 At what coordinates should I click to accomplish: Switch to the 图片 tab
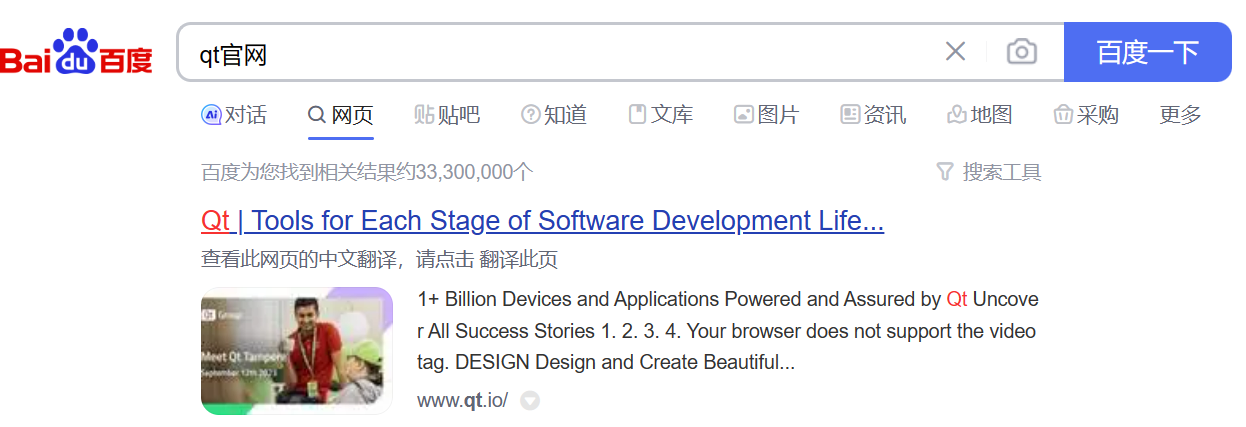(766, 115)
